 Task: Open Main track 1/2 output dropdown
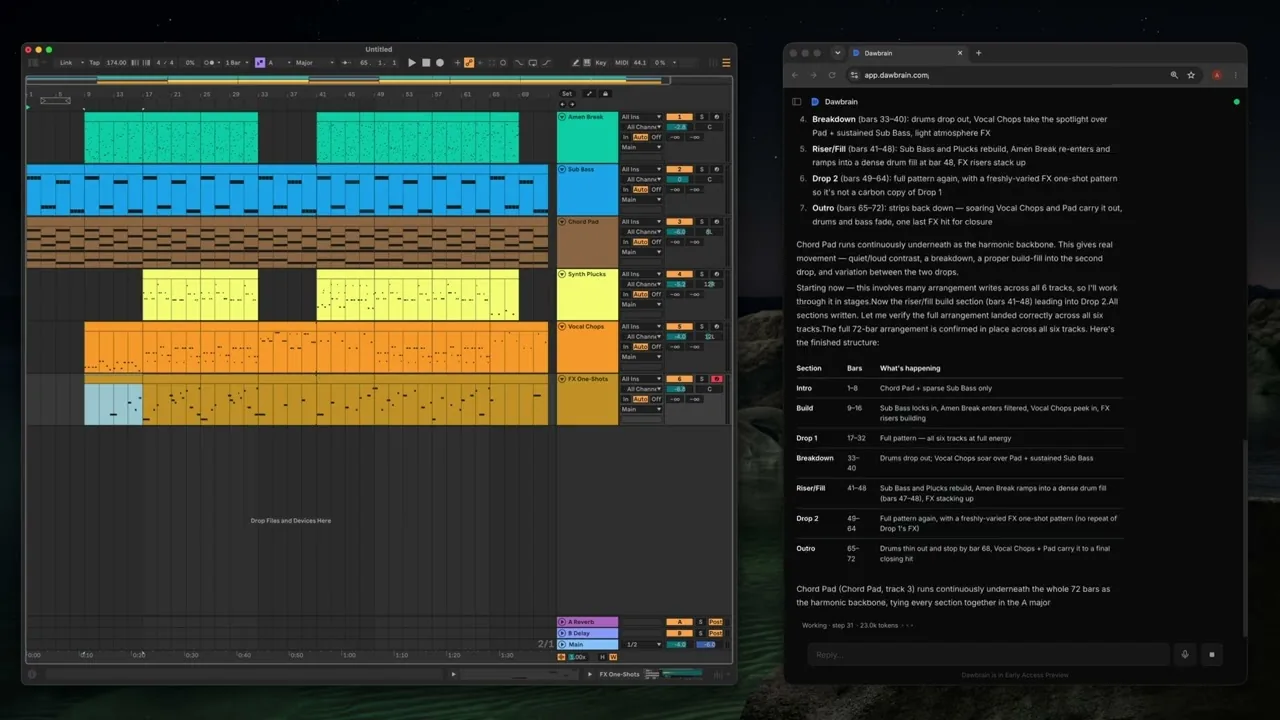[645, 644]
